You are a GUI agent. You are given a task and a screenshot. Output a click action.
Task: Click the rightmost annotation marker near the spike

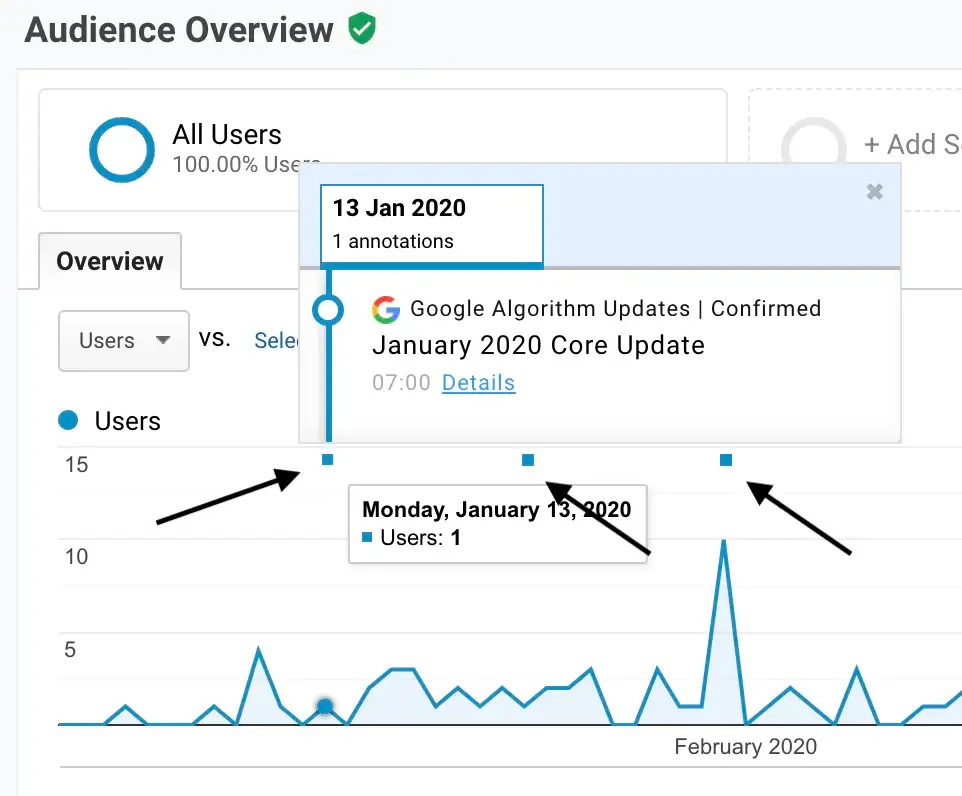[726, 461]
